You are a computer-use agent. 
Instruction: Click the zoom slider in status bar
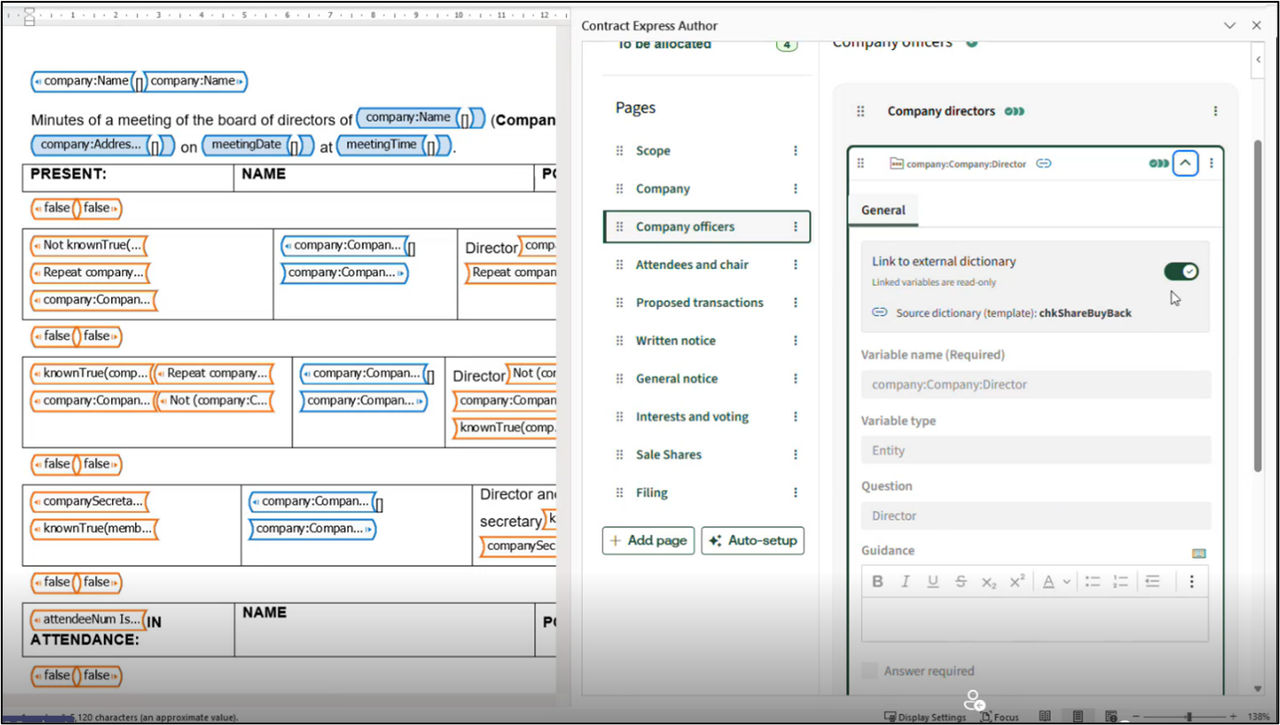tap(1180, 717)
